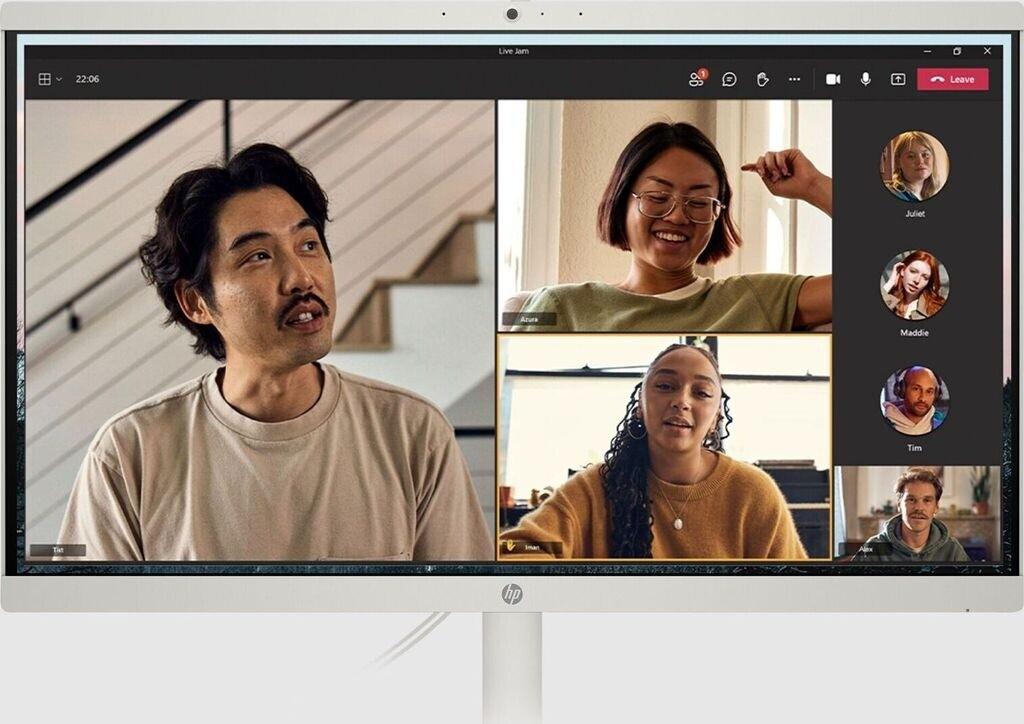Open the meeting chat icon

(729, 79)
